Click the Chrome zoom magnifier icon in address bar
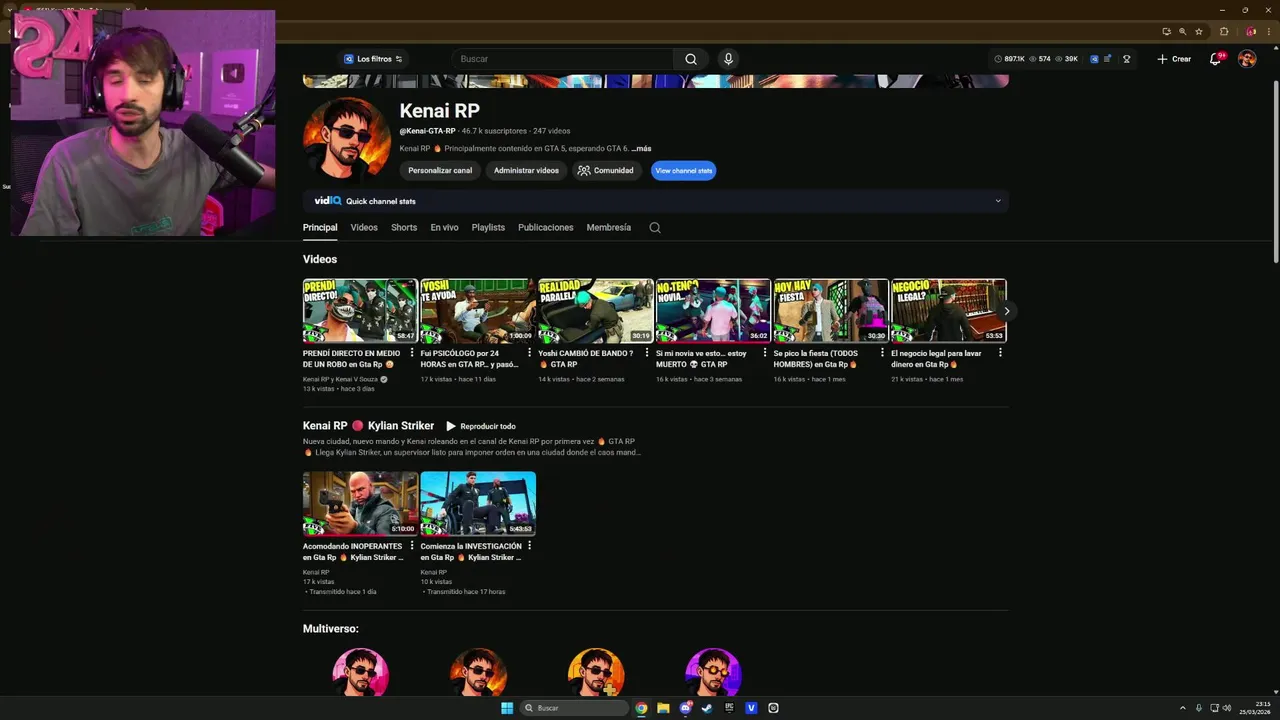This screenshot has width=1280, height=720. (1182, 31)
